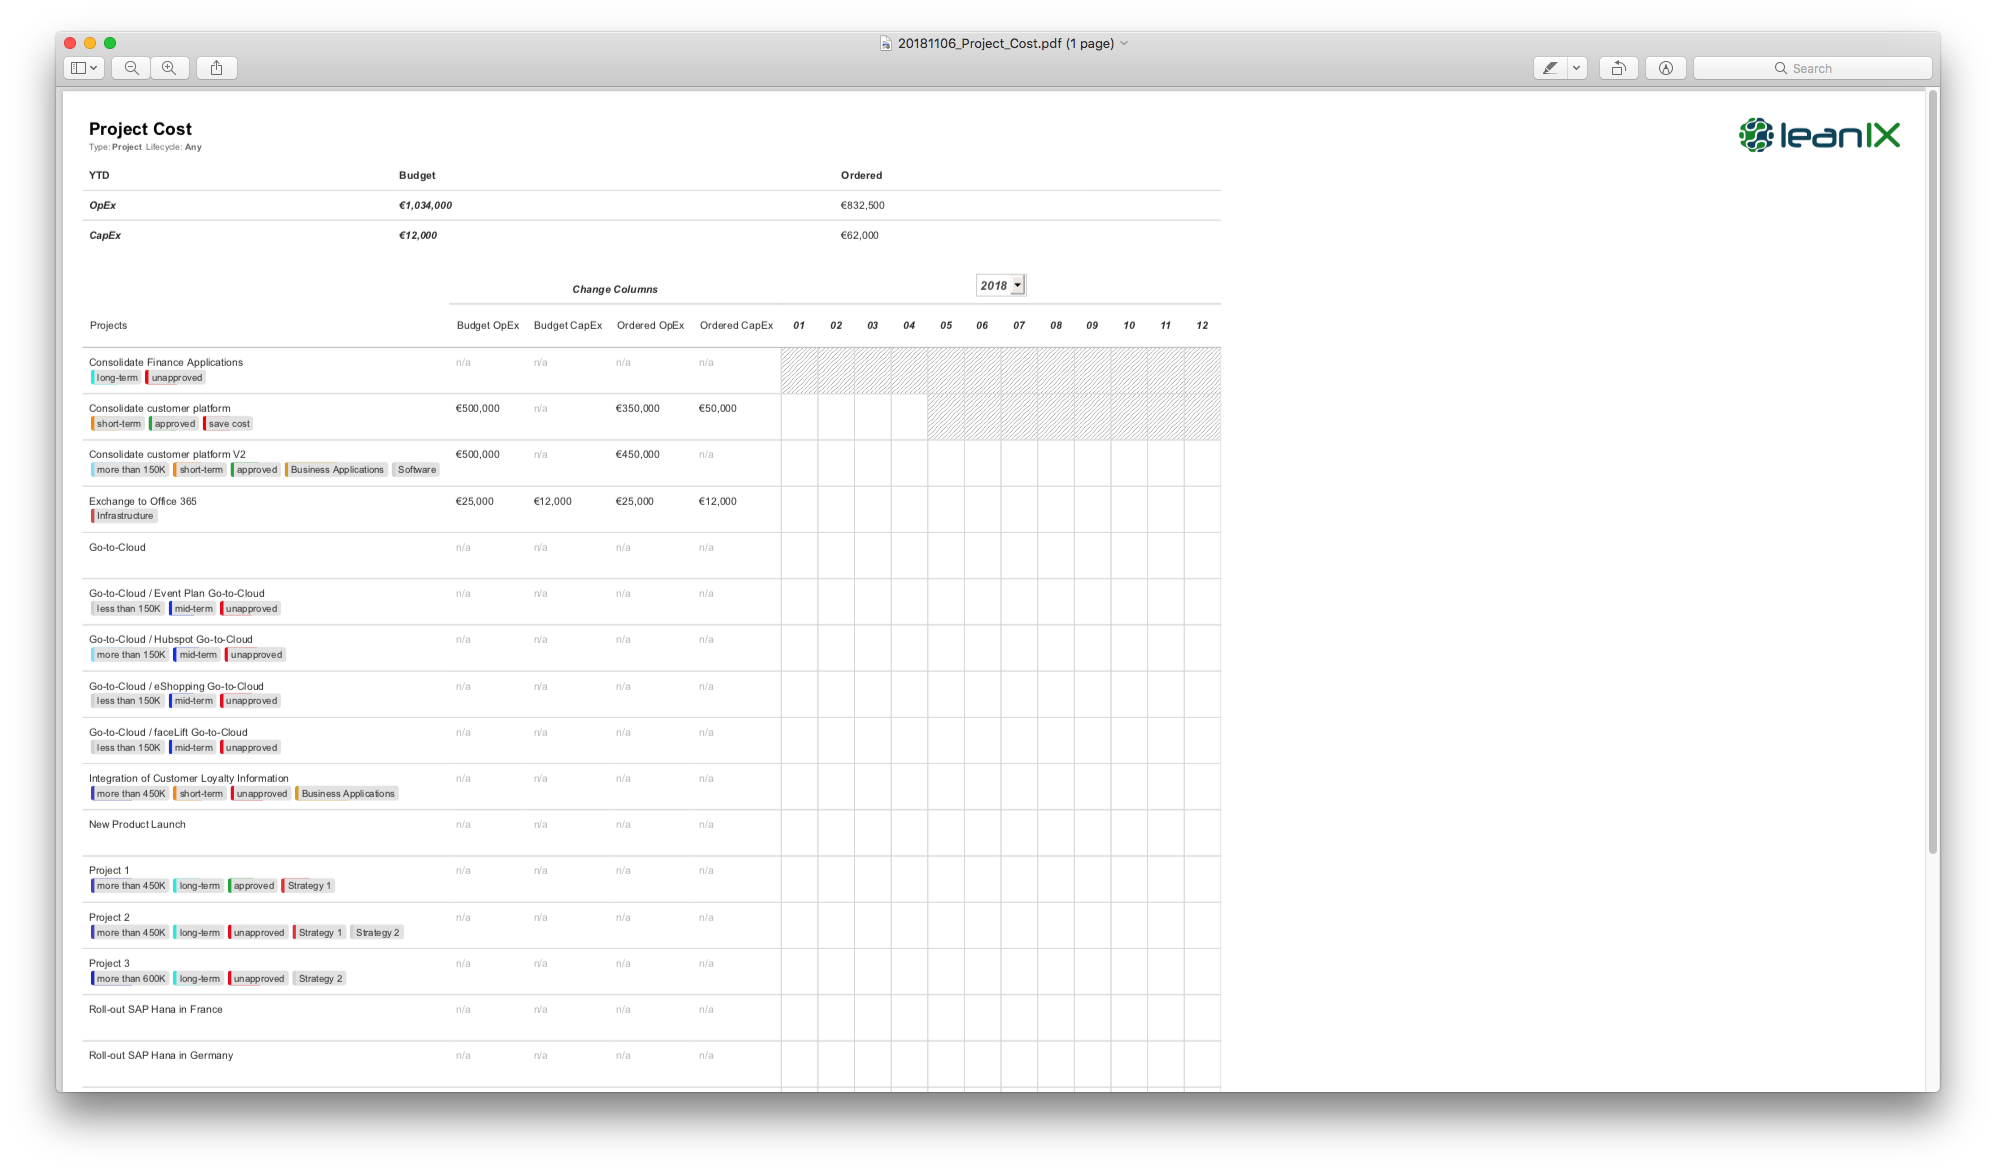The height and width of the screenshot is (1172, 1996).
Task: Click the Change Columns heading
Action: pos(614,289)
